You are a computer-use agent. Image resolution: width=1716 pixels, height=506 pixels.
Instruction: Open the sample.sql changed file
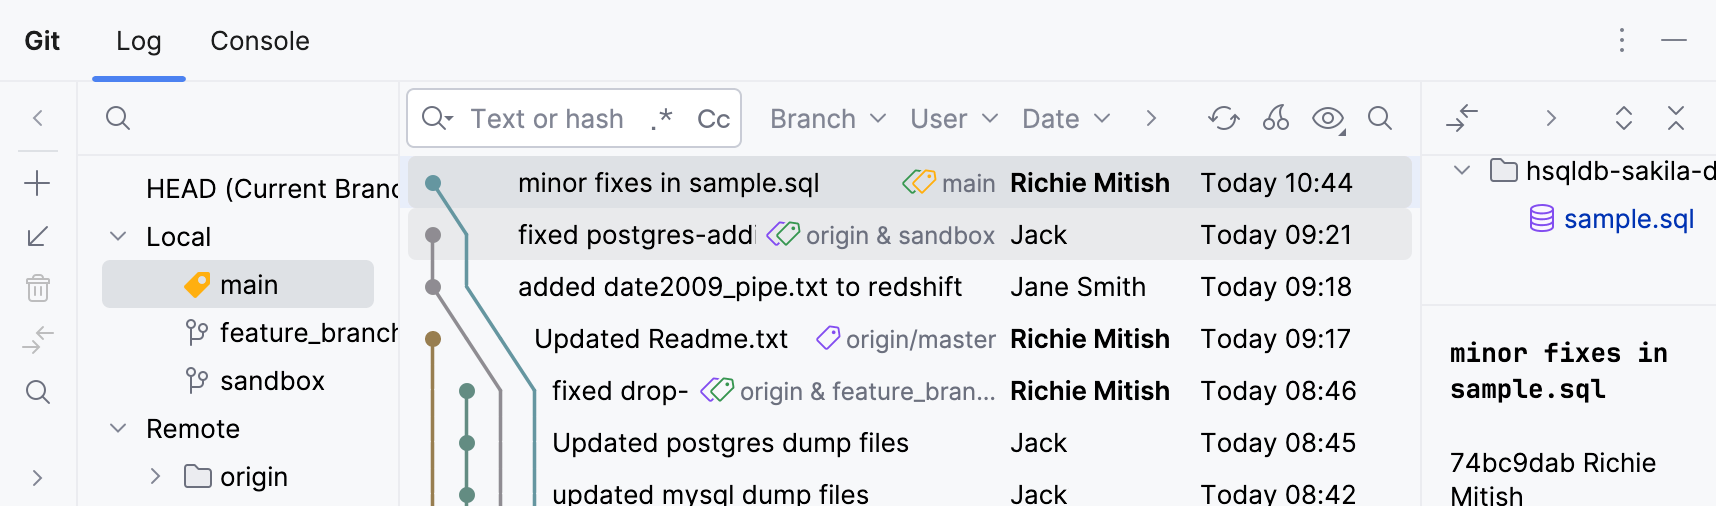[1627, 219]
